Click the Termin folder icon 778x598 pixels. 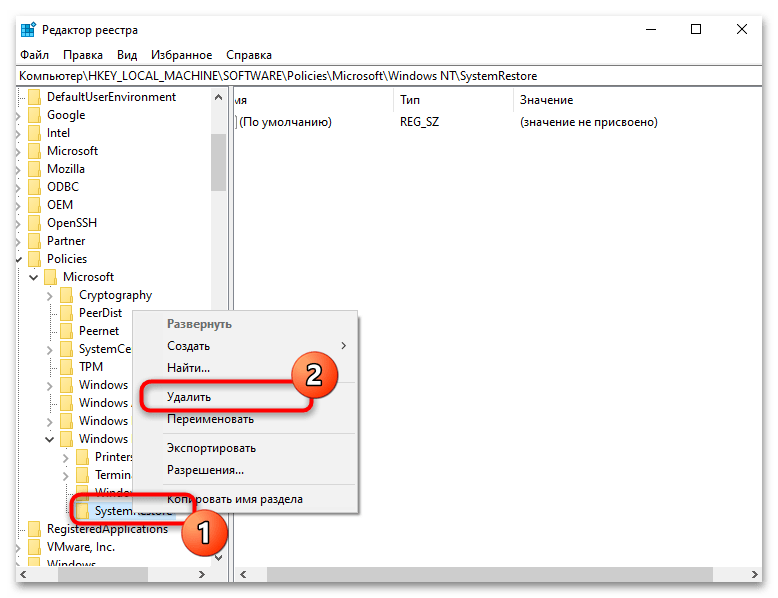coord(82,475)
